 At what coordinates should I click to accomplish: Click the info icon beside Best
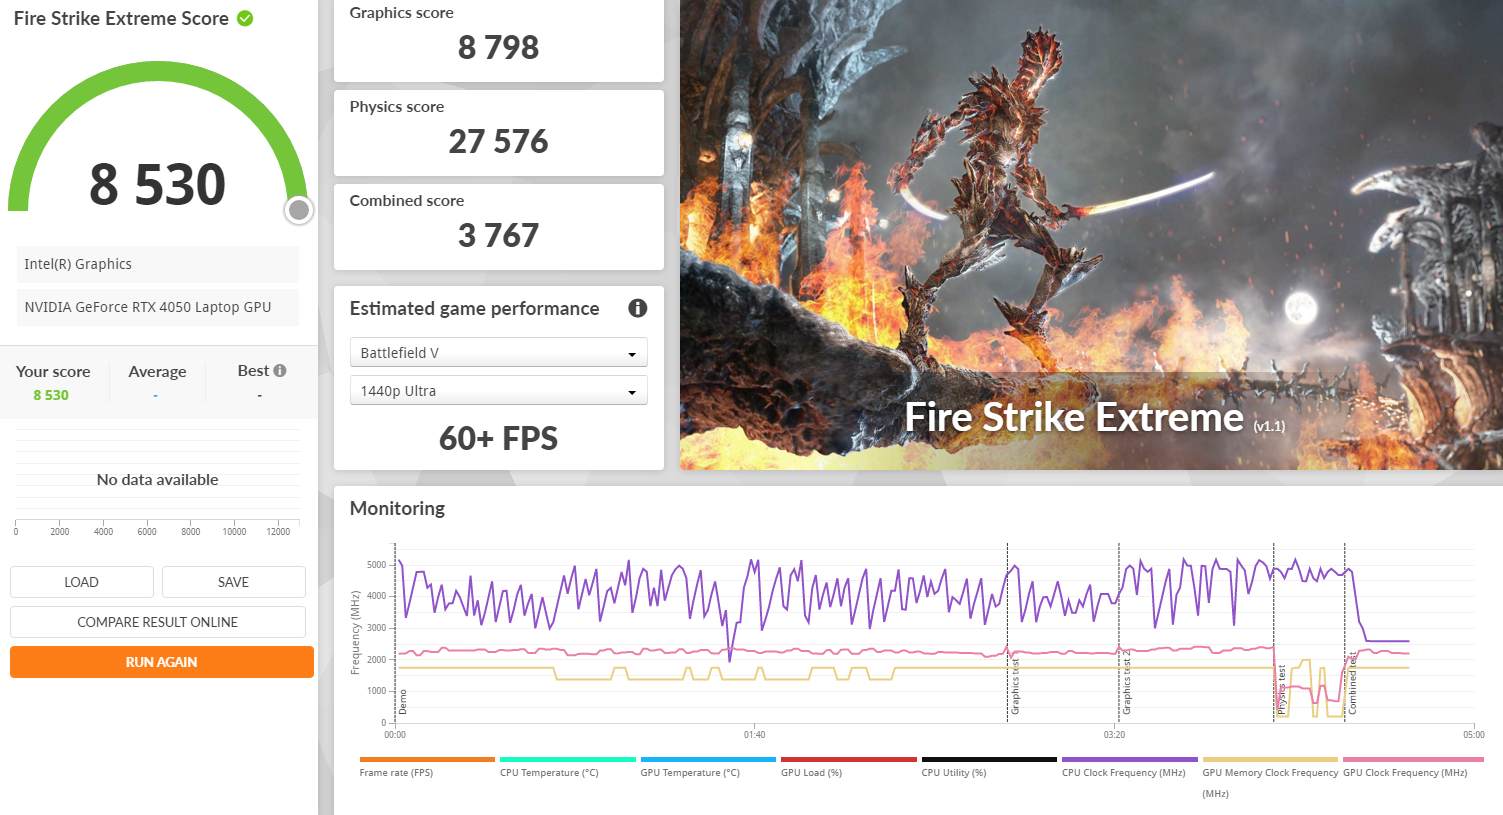(x=281, y=369)
